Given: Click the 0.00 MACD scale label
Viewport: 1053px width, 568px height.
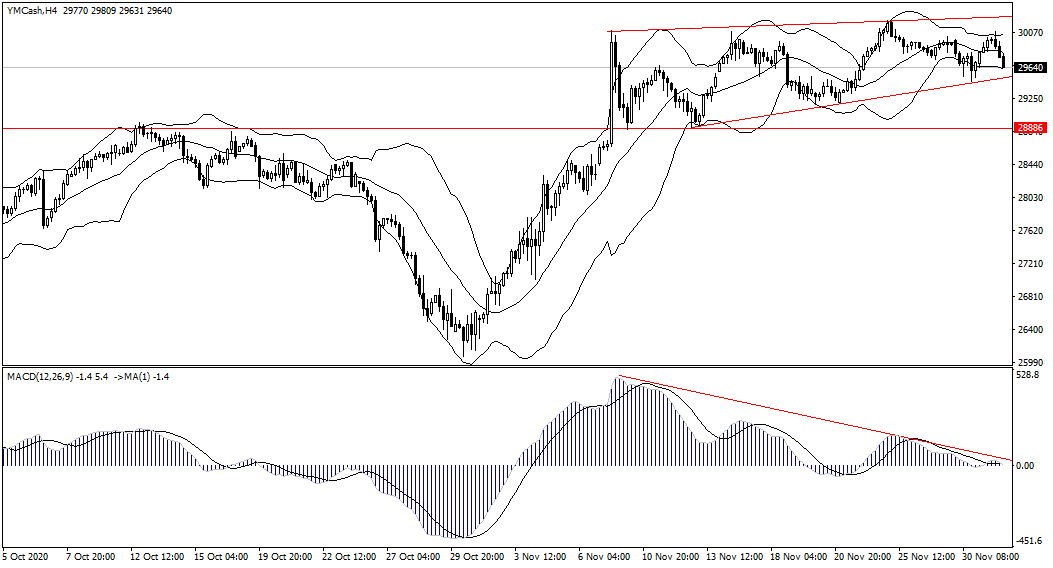Looking at the screenshot, I should coord(1025,466).
